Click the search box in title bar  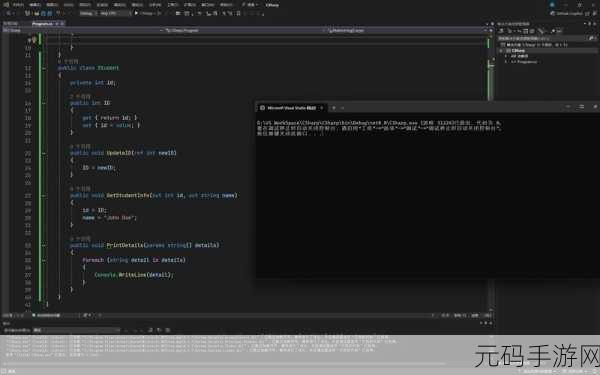(x=250, y=5)
